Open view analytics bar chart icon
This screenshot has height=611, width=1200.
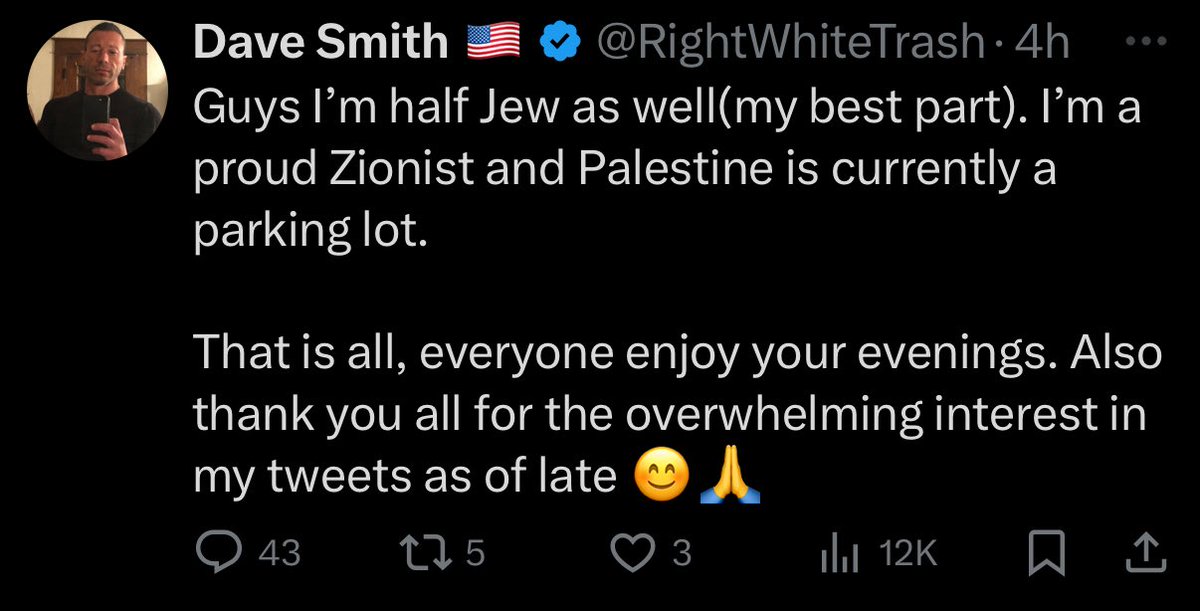point(835,553)
